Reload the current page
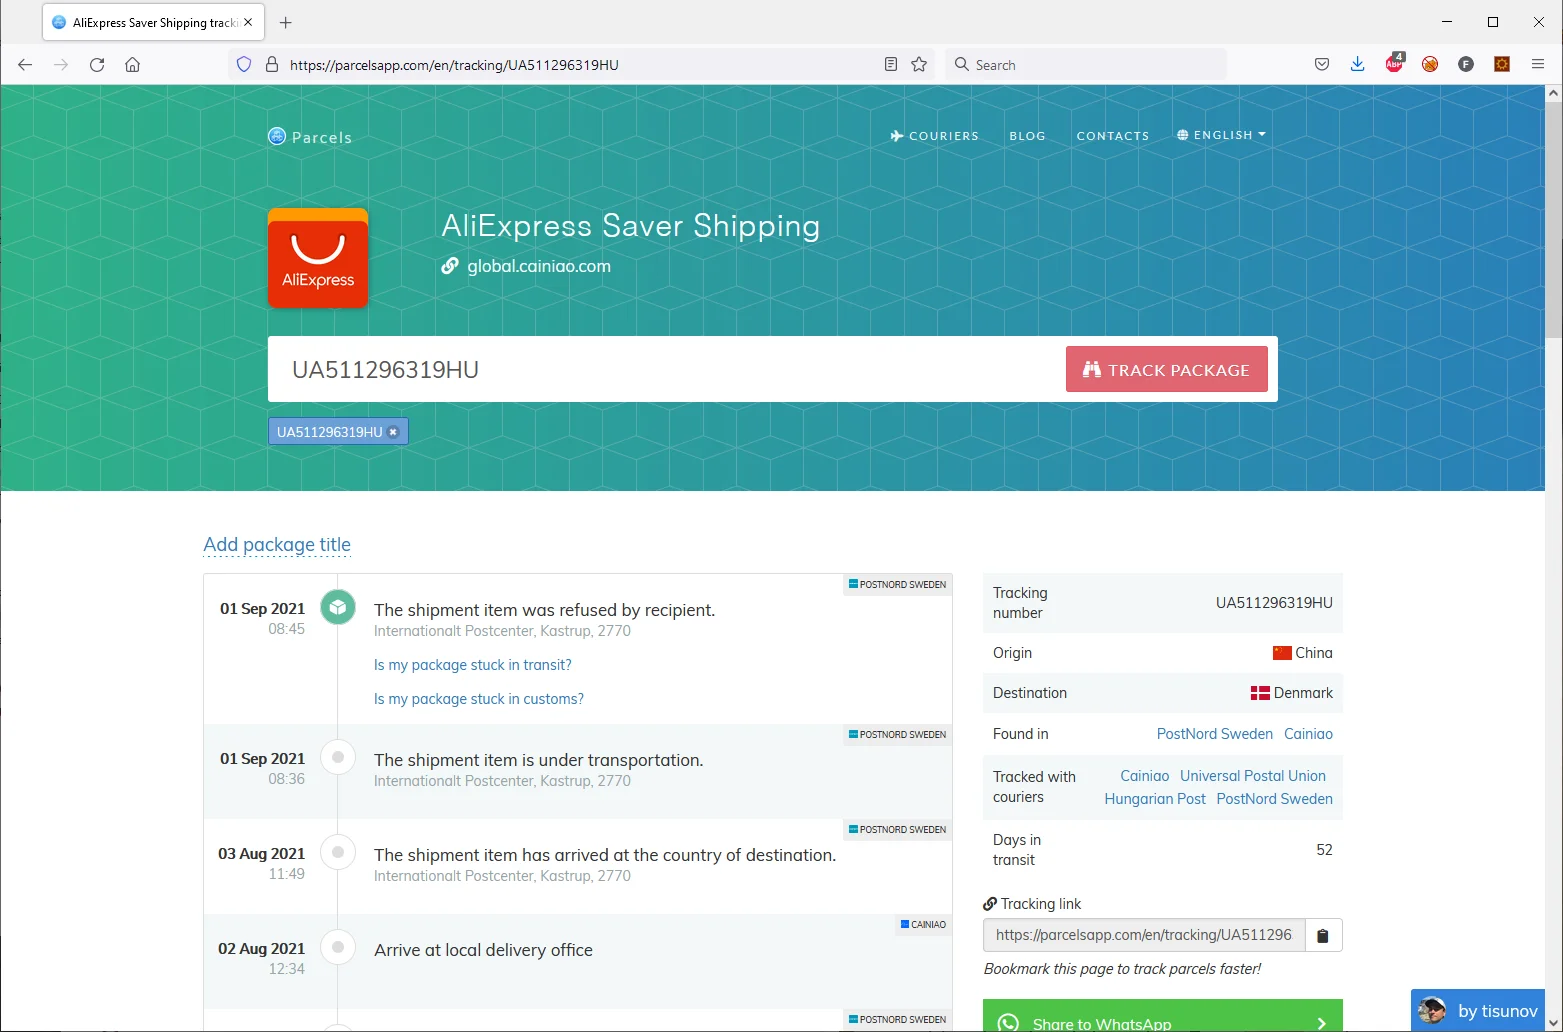The image size is (1563, 1032). coord(97,65)
